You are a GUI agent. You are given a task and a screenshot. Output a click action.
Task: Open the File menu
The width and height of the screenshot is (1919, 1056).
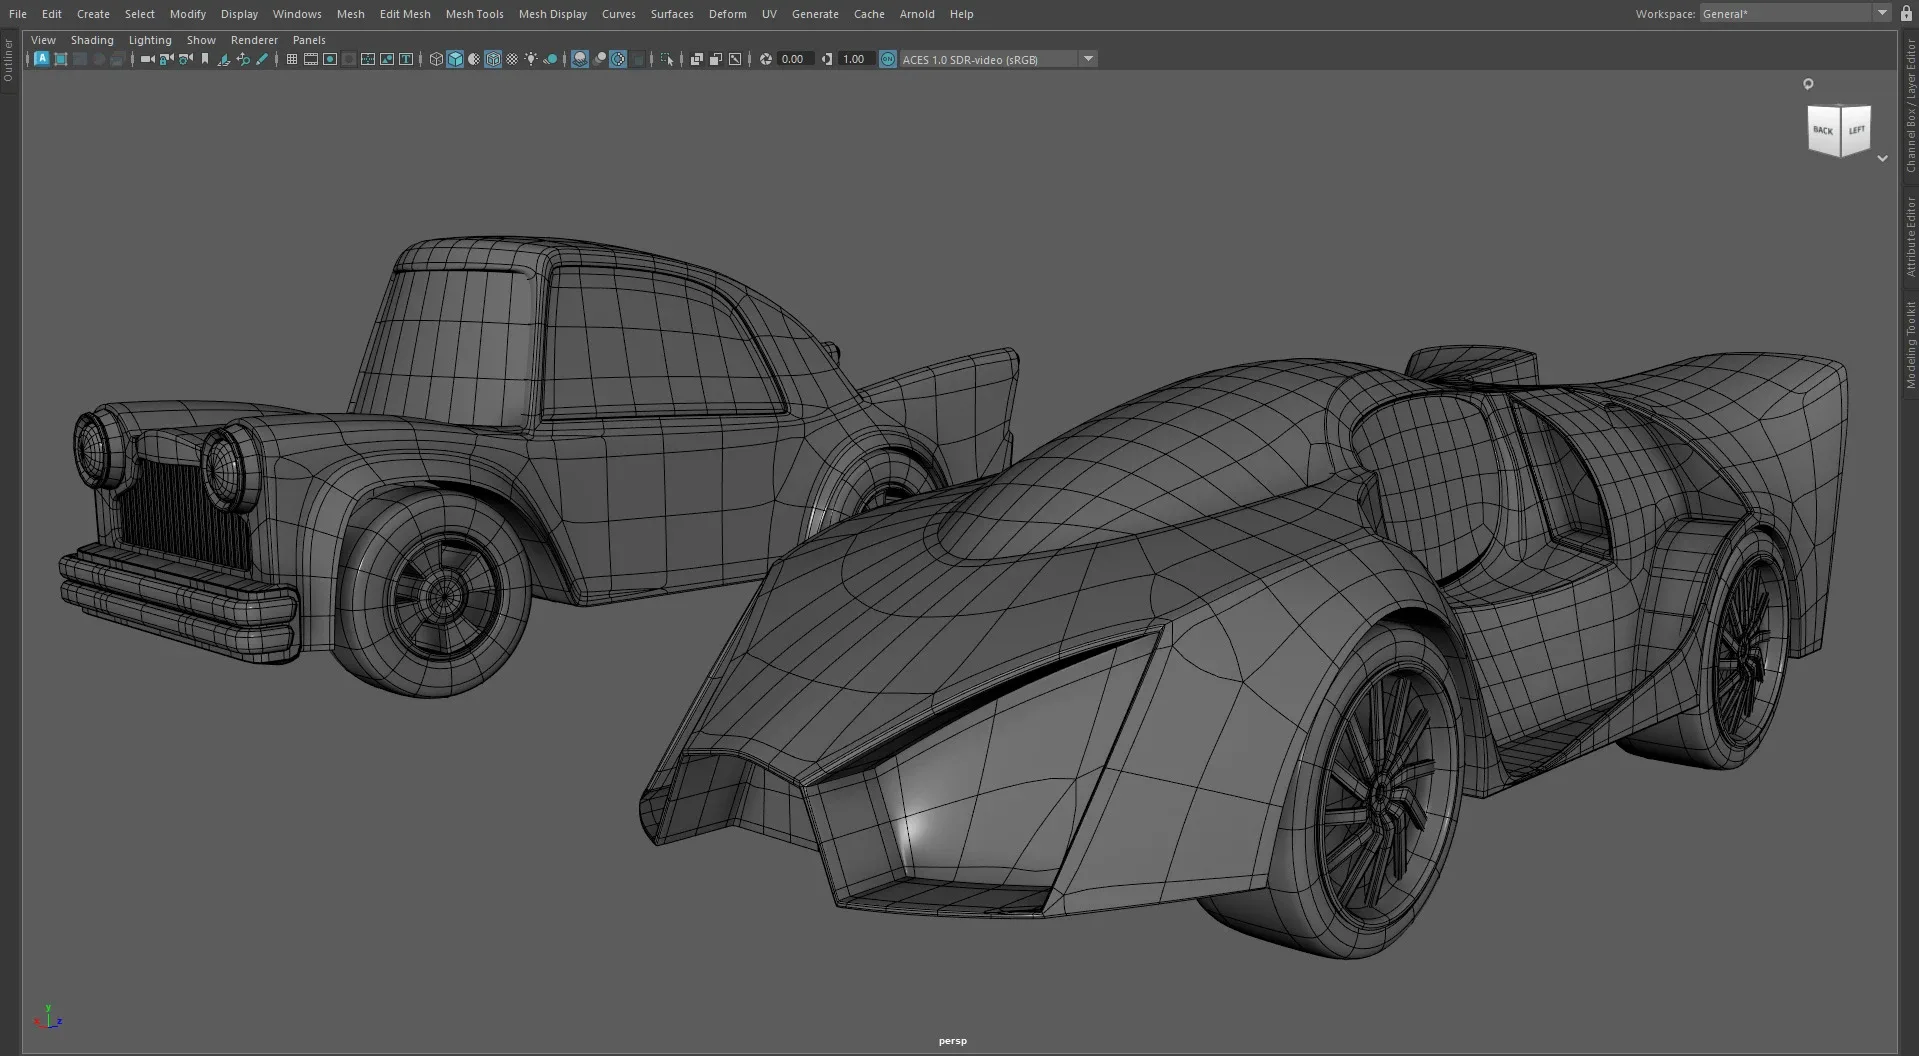click(18, 14)
